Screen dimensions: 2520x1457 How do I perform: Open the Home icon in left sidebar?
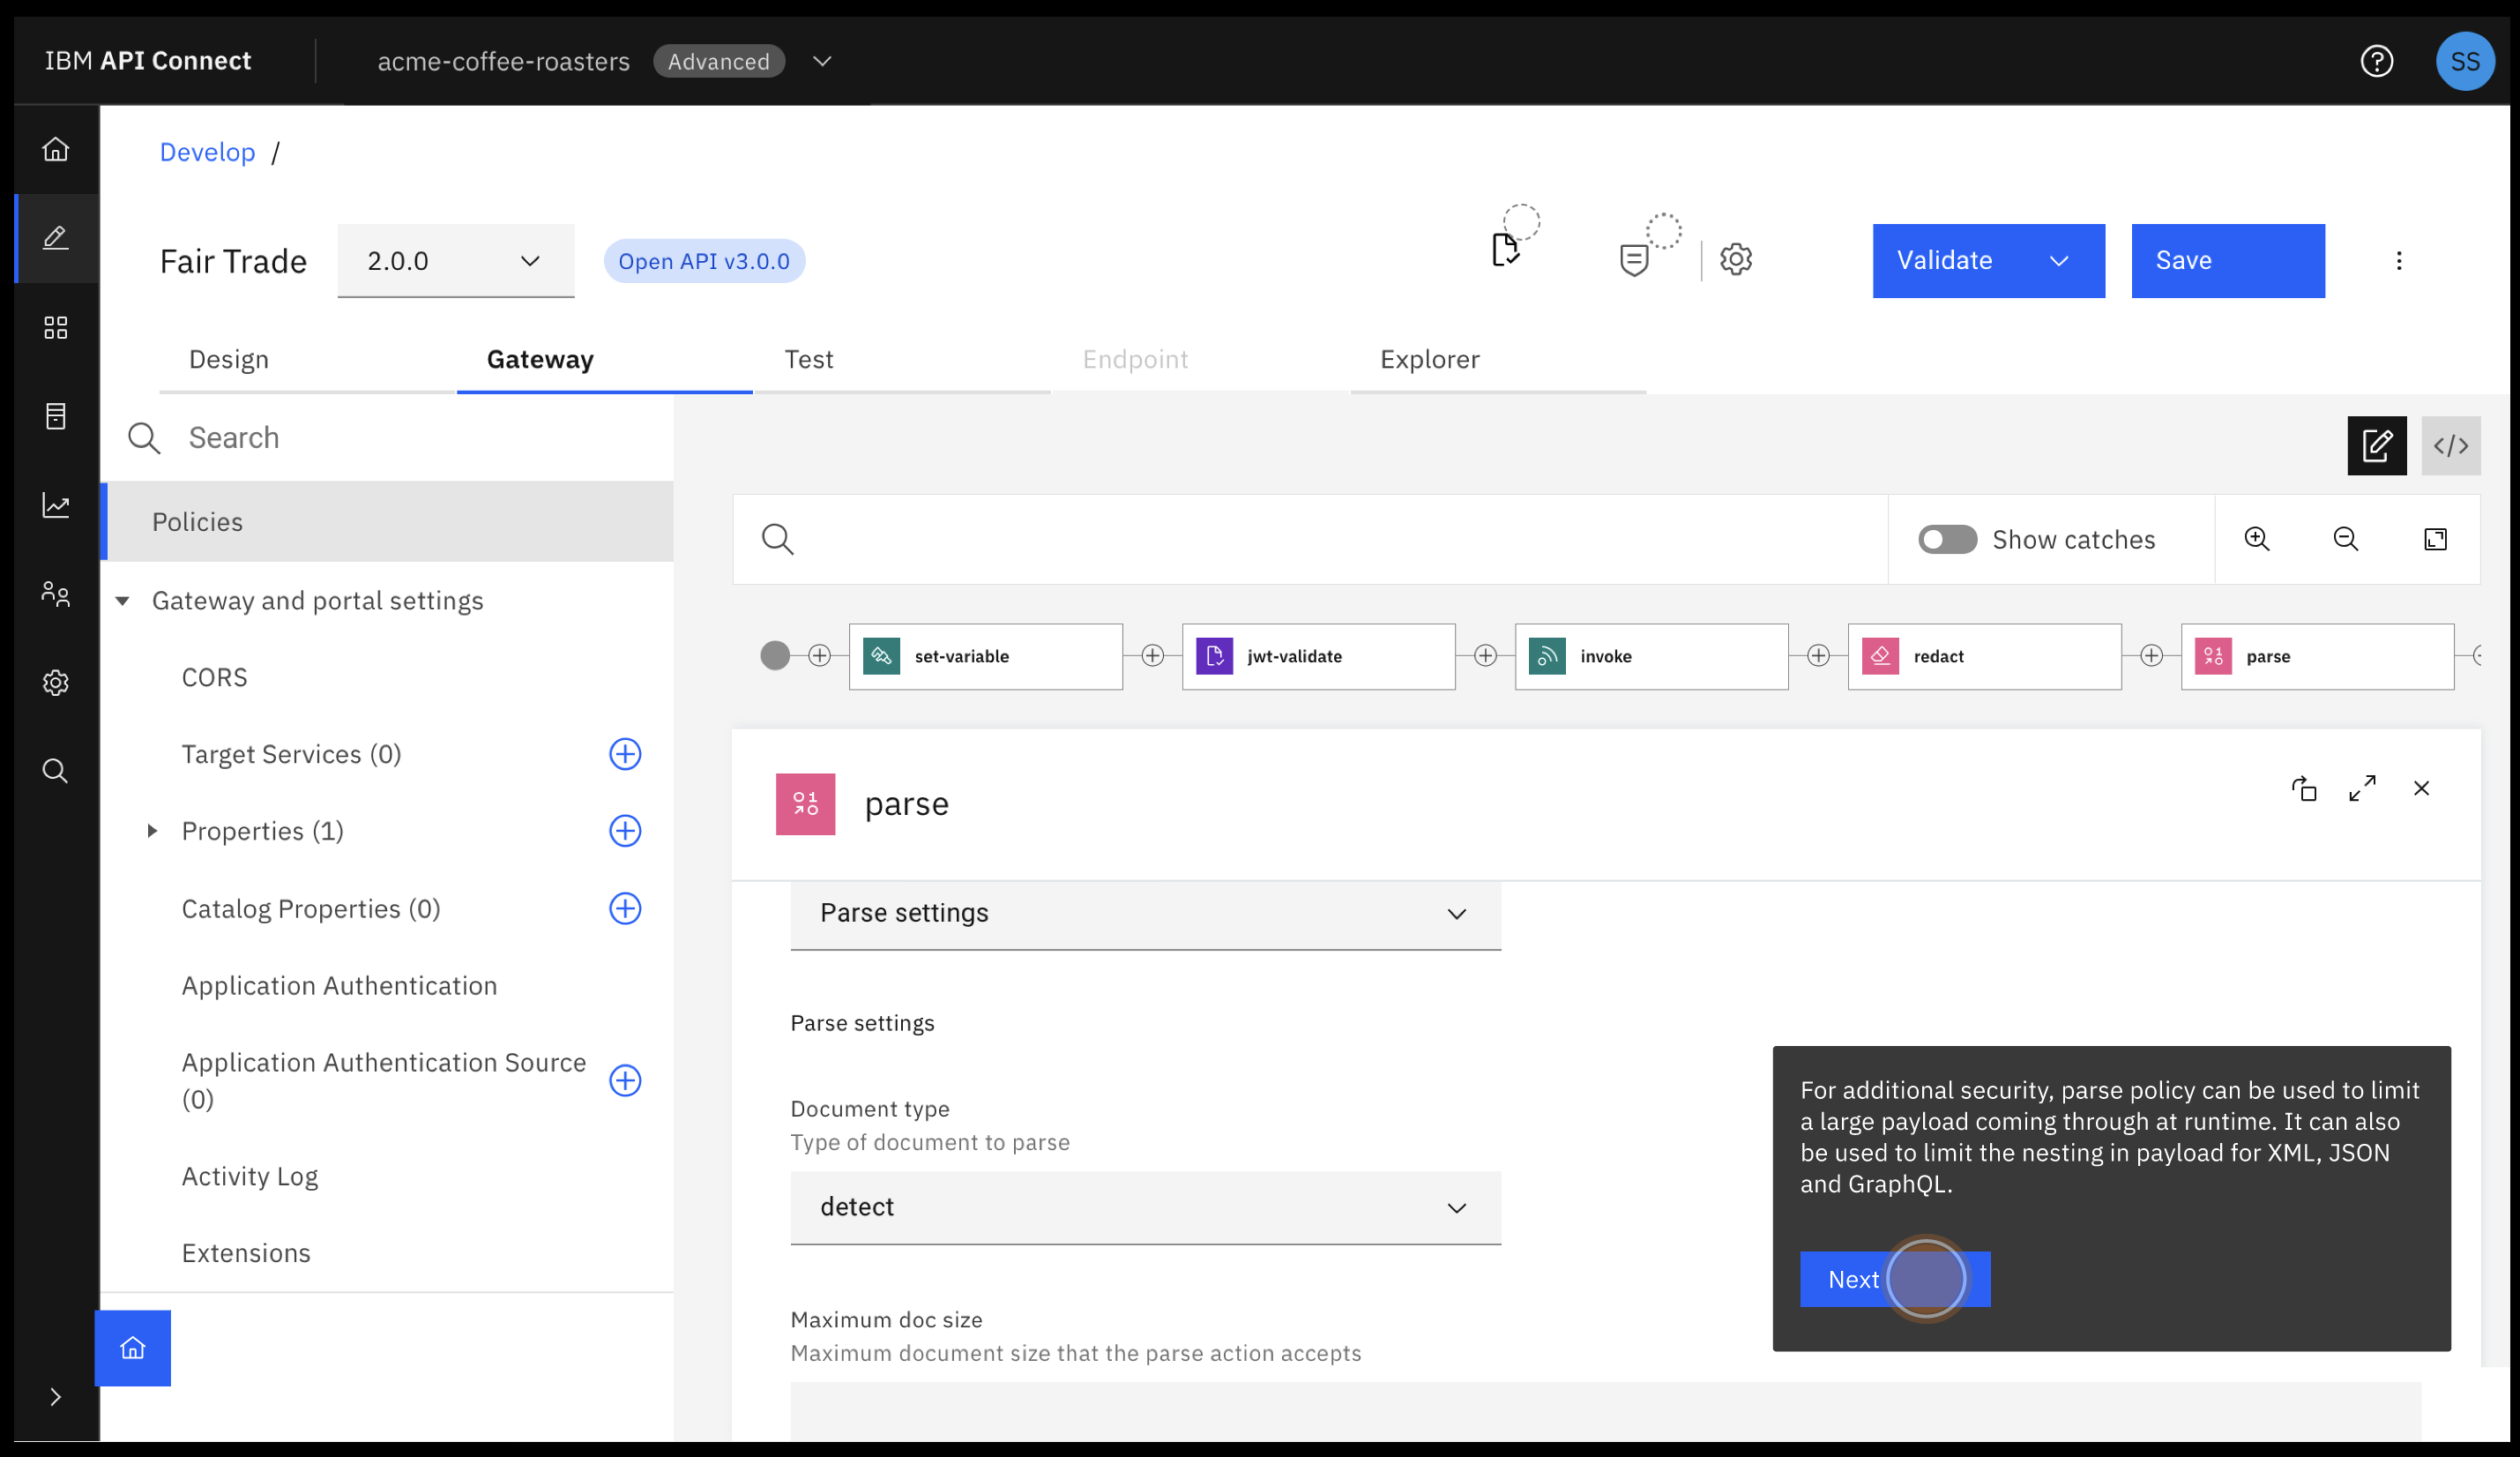pos(56,149)
